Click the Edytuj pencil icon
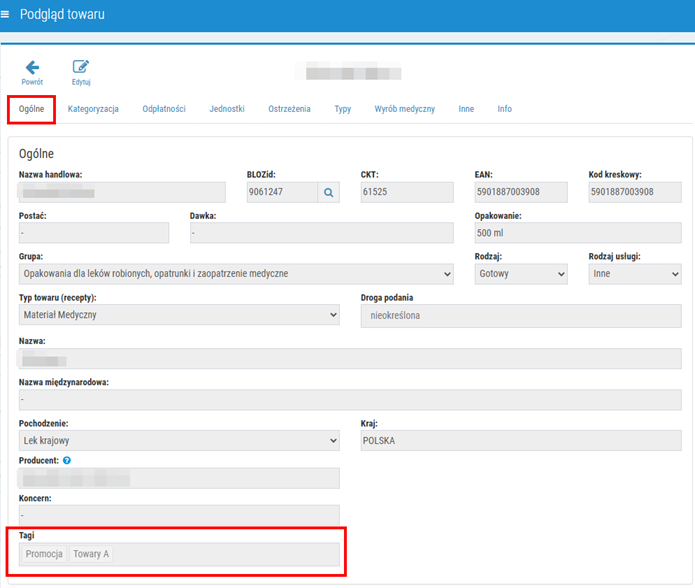The image size is (695, 588). [81, 67]
